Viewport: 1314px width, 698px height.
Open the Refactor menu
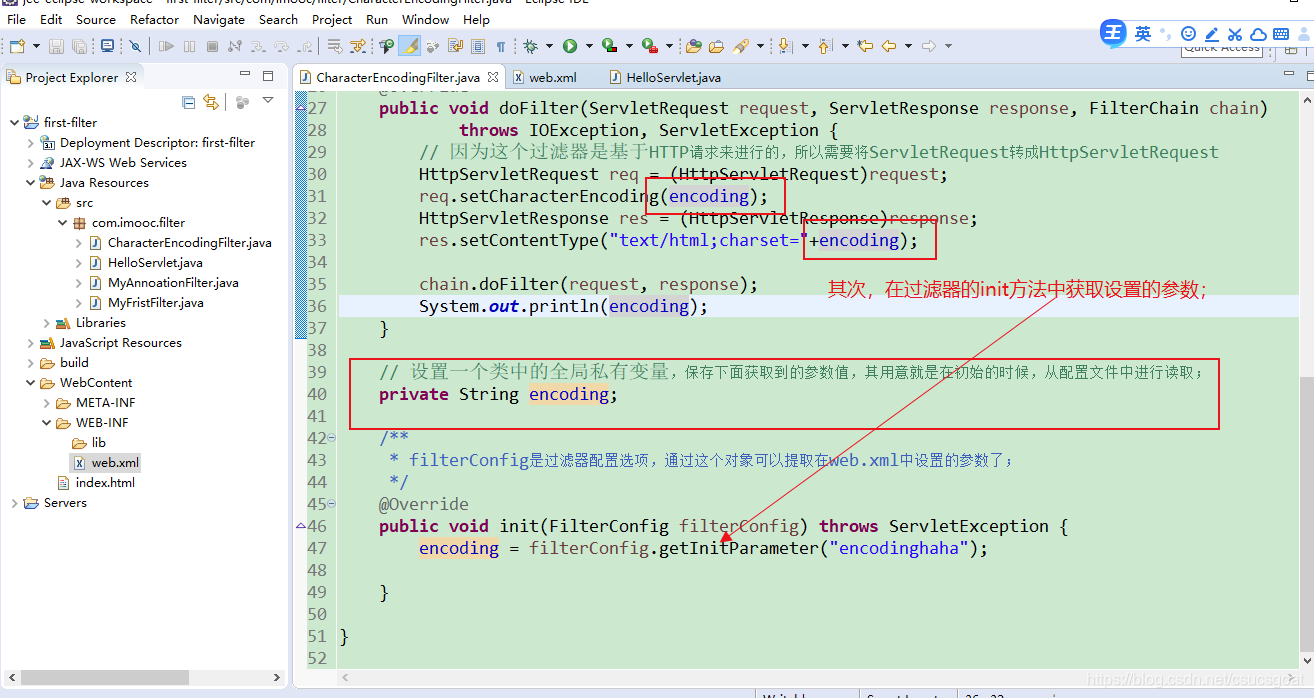(154, 19)
